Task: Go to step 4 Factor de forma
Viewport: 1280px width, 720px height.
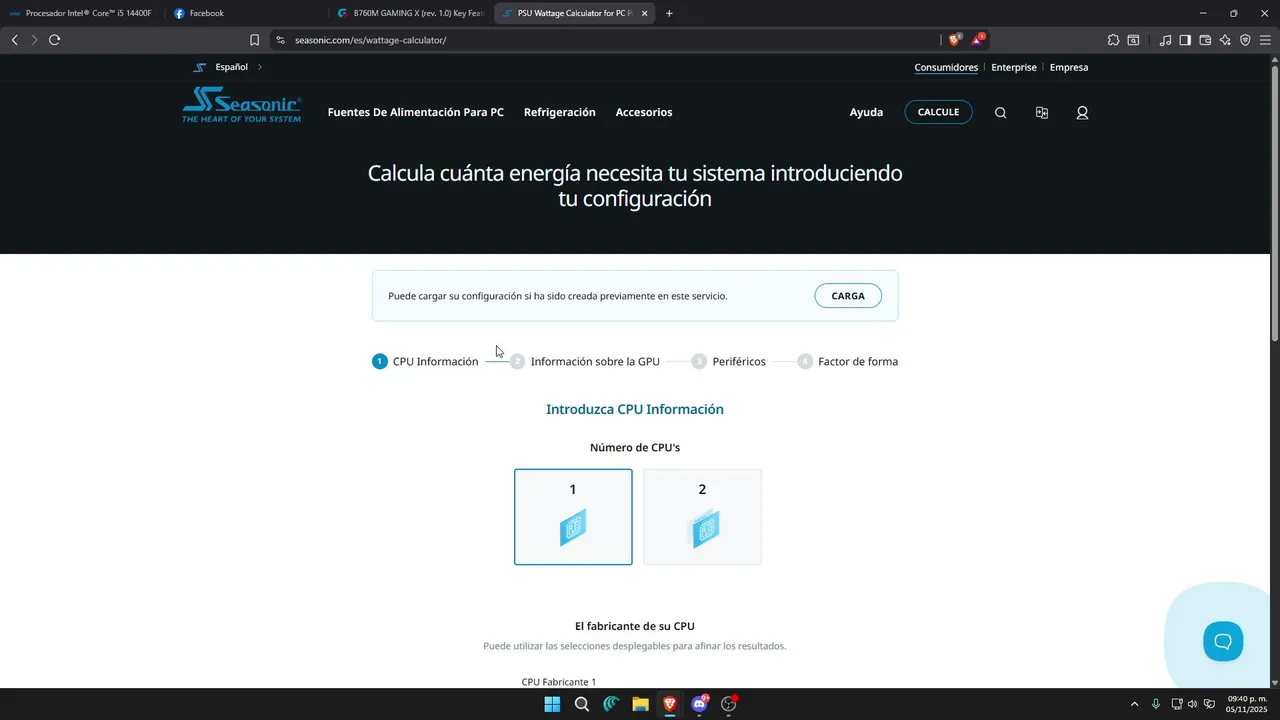Action: point(848,361)
